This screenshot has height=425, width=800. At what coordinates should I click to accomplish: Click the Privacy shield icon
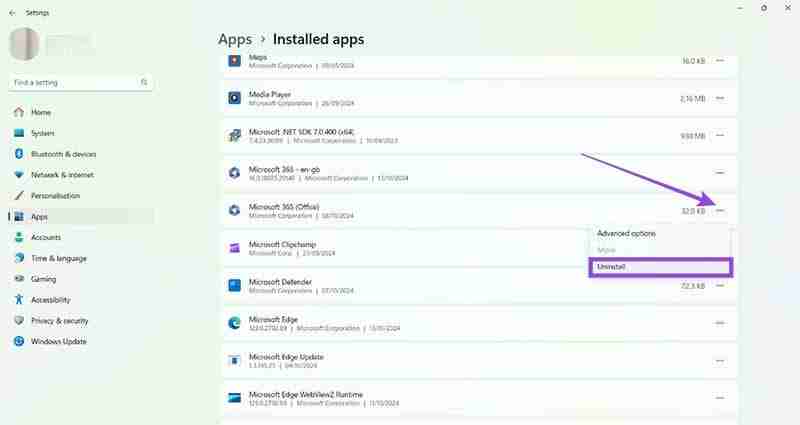19,320
